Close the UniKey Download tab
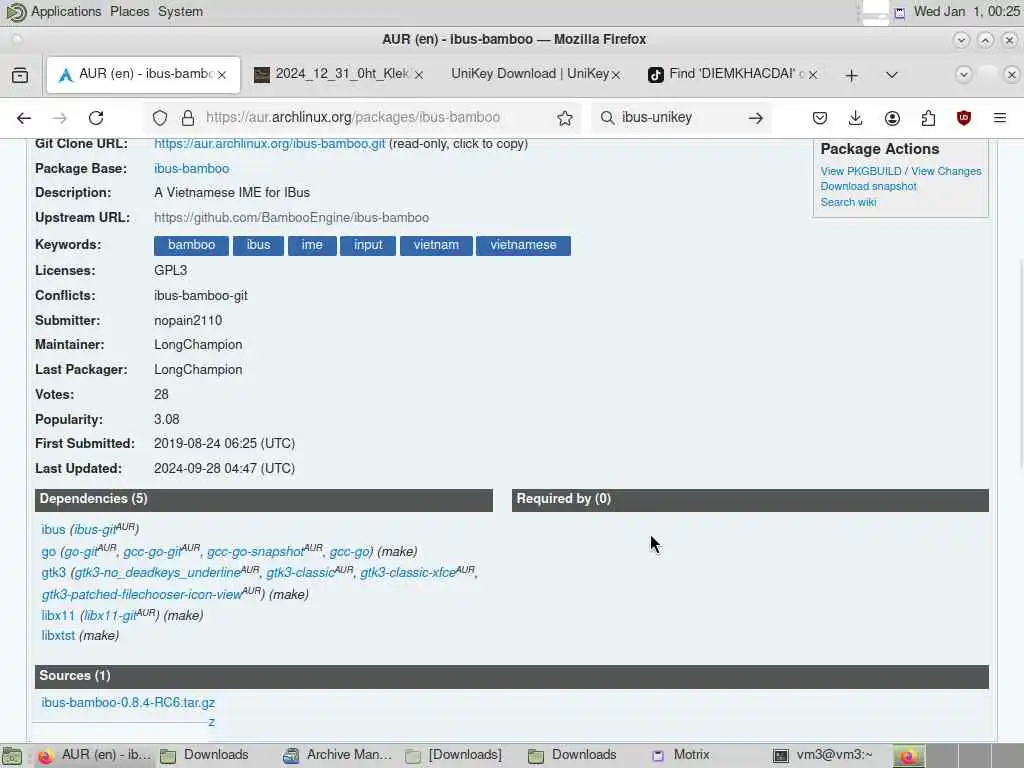Viewport: 1024px width, 768px height. click(x=616, y=75)
